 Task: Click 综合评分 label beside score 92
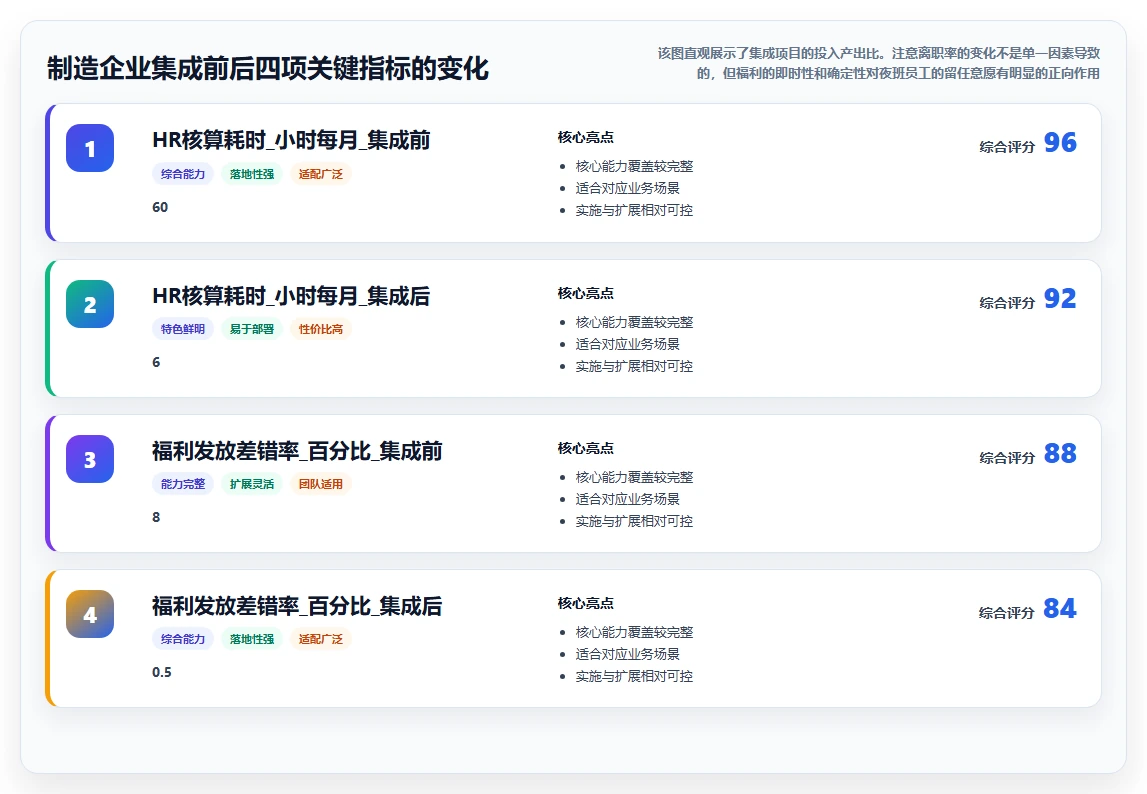(1007, 303)
